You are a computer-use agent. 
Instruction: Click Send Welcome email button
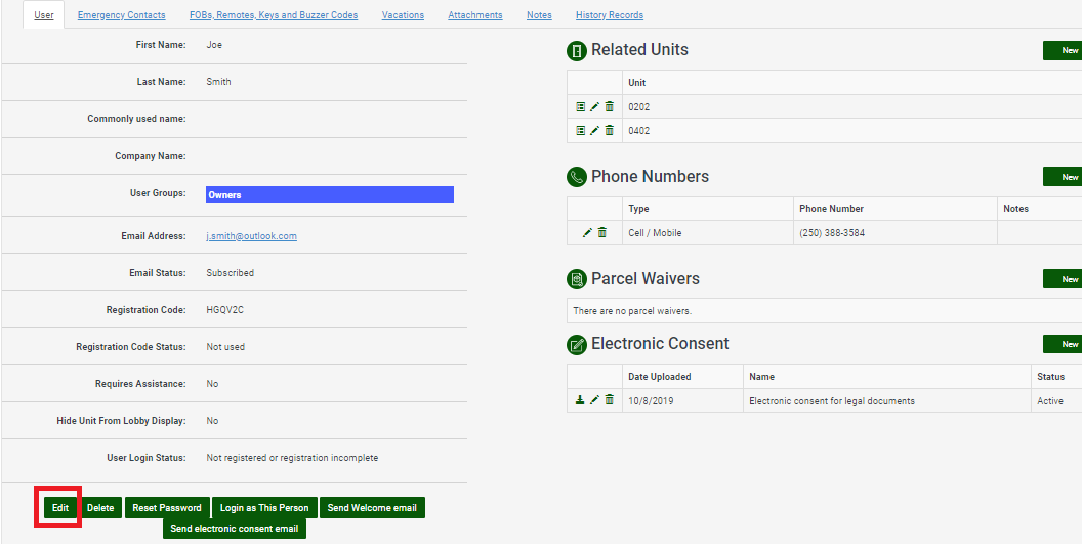(372, 508)
